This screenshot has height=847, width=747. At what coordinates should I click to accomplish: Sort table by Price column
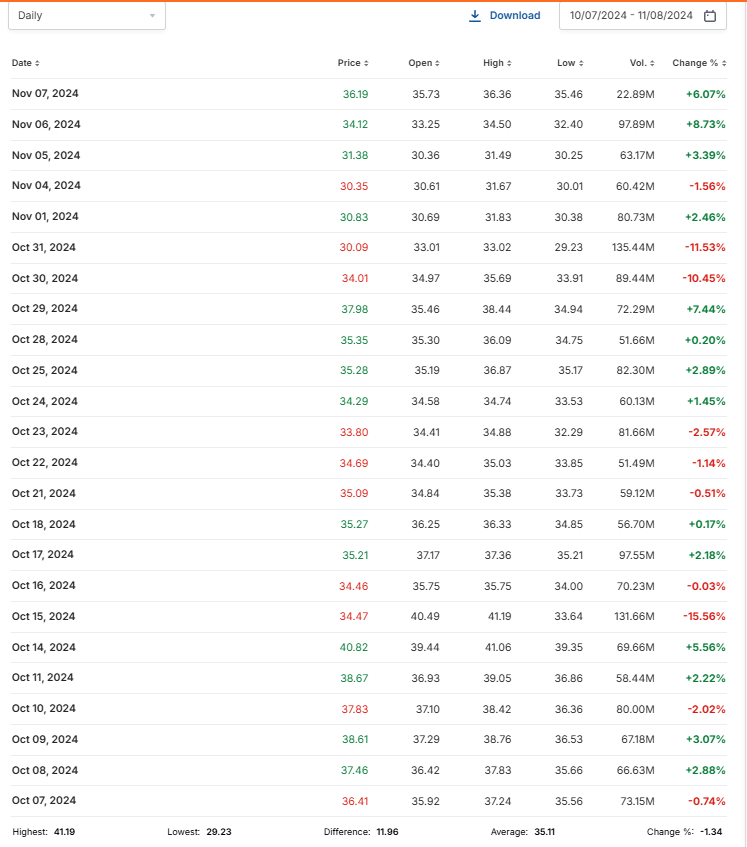[353, 63]
